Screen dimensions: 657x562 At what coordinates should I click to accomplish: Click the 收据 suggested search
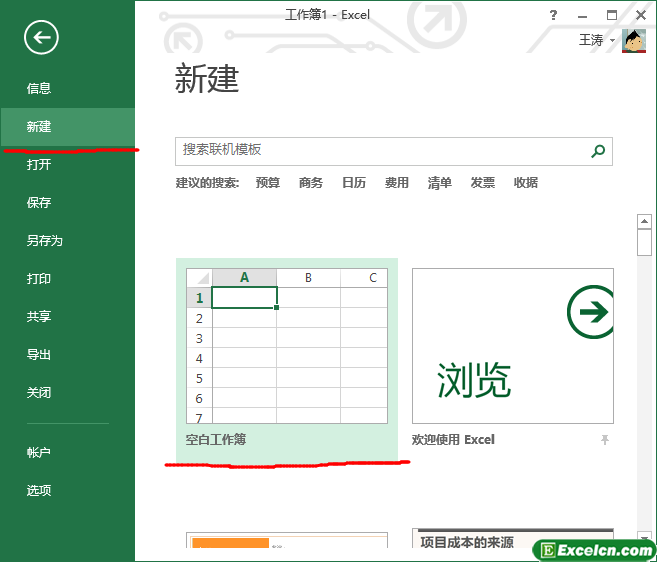point(525,183)
